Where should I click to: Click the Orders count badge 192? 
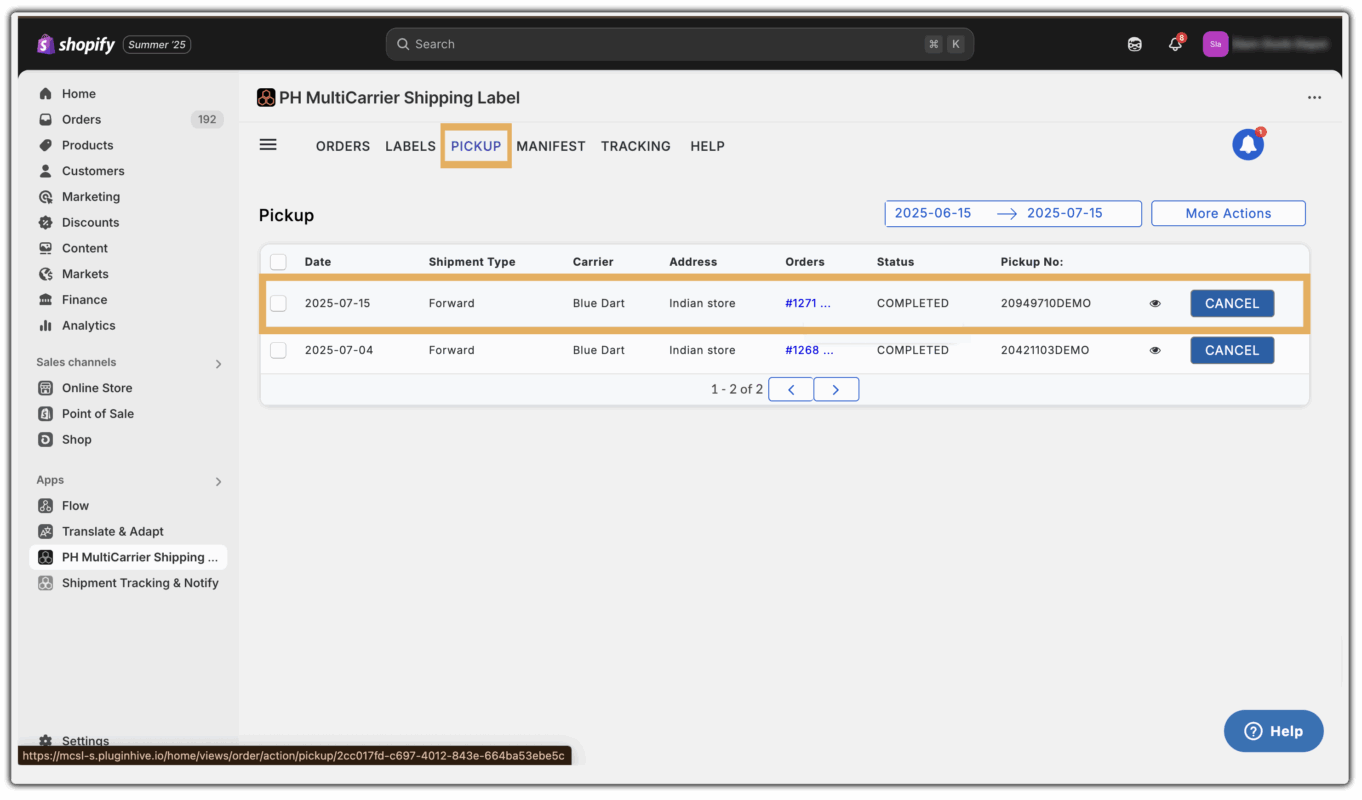click(207, 119)
